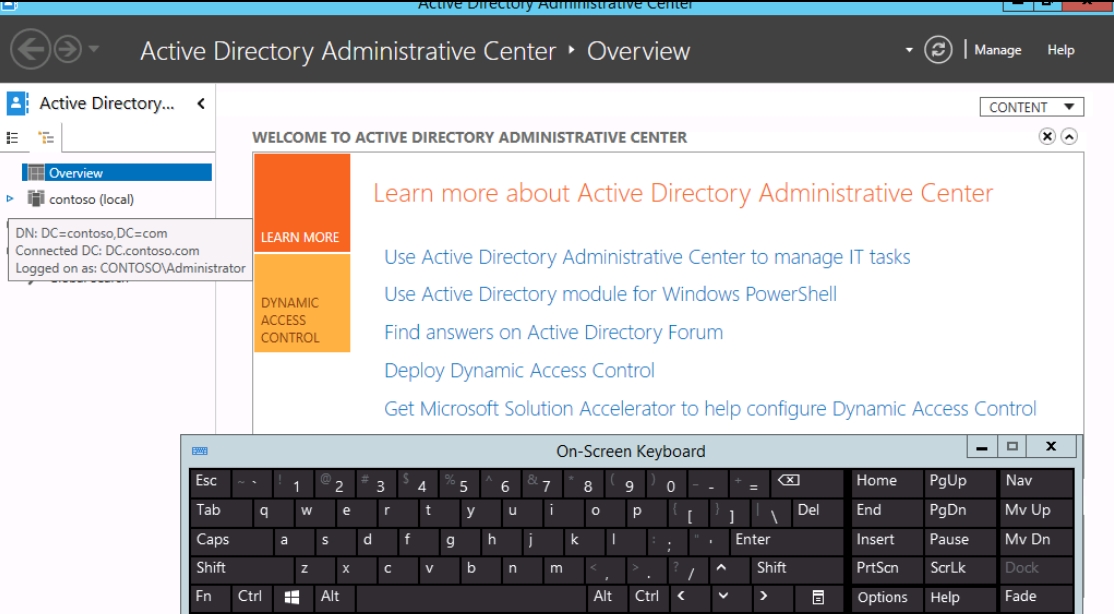This screenshot has height=614, width=1114.
Task: Click the Home key
Action: (x=886, y=482)
